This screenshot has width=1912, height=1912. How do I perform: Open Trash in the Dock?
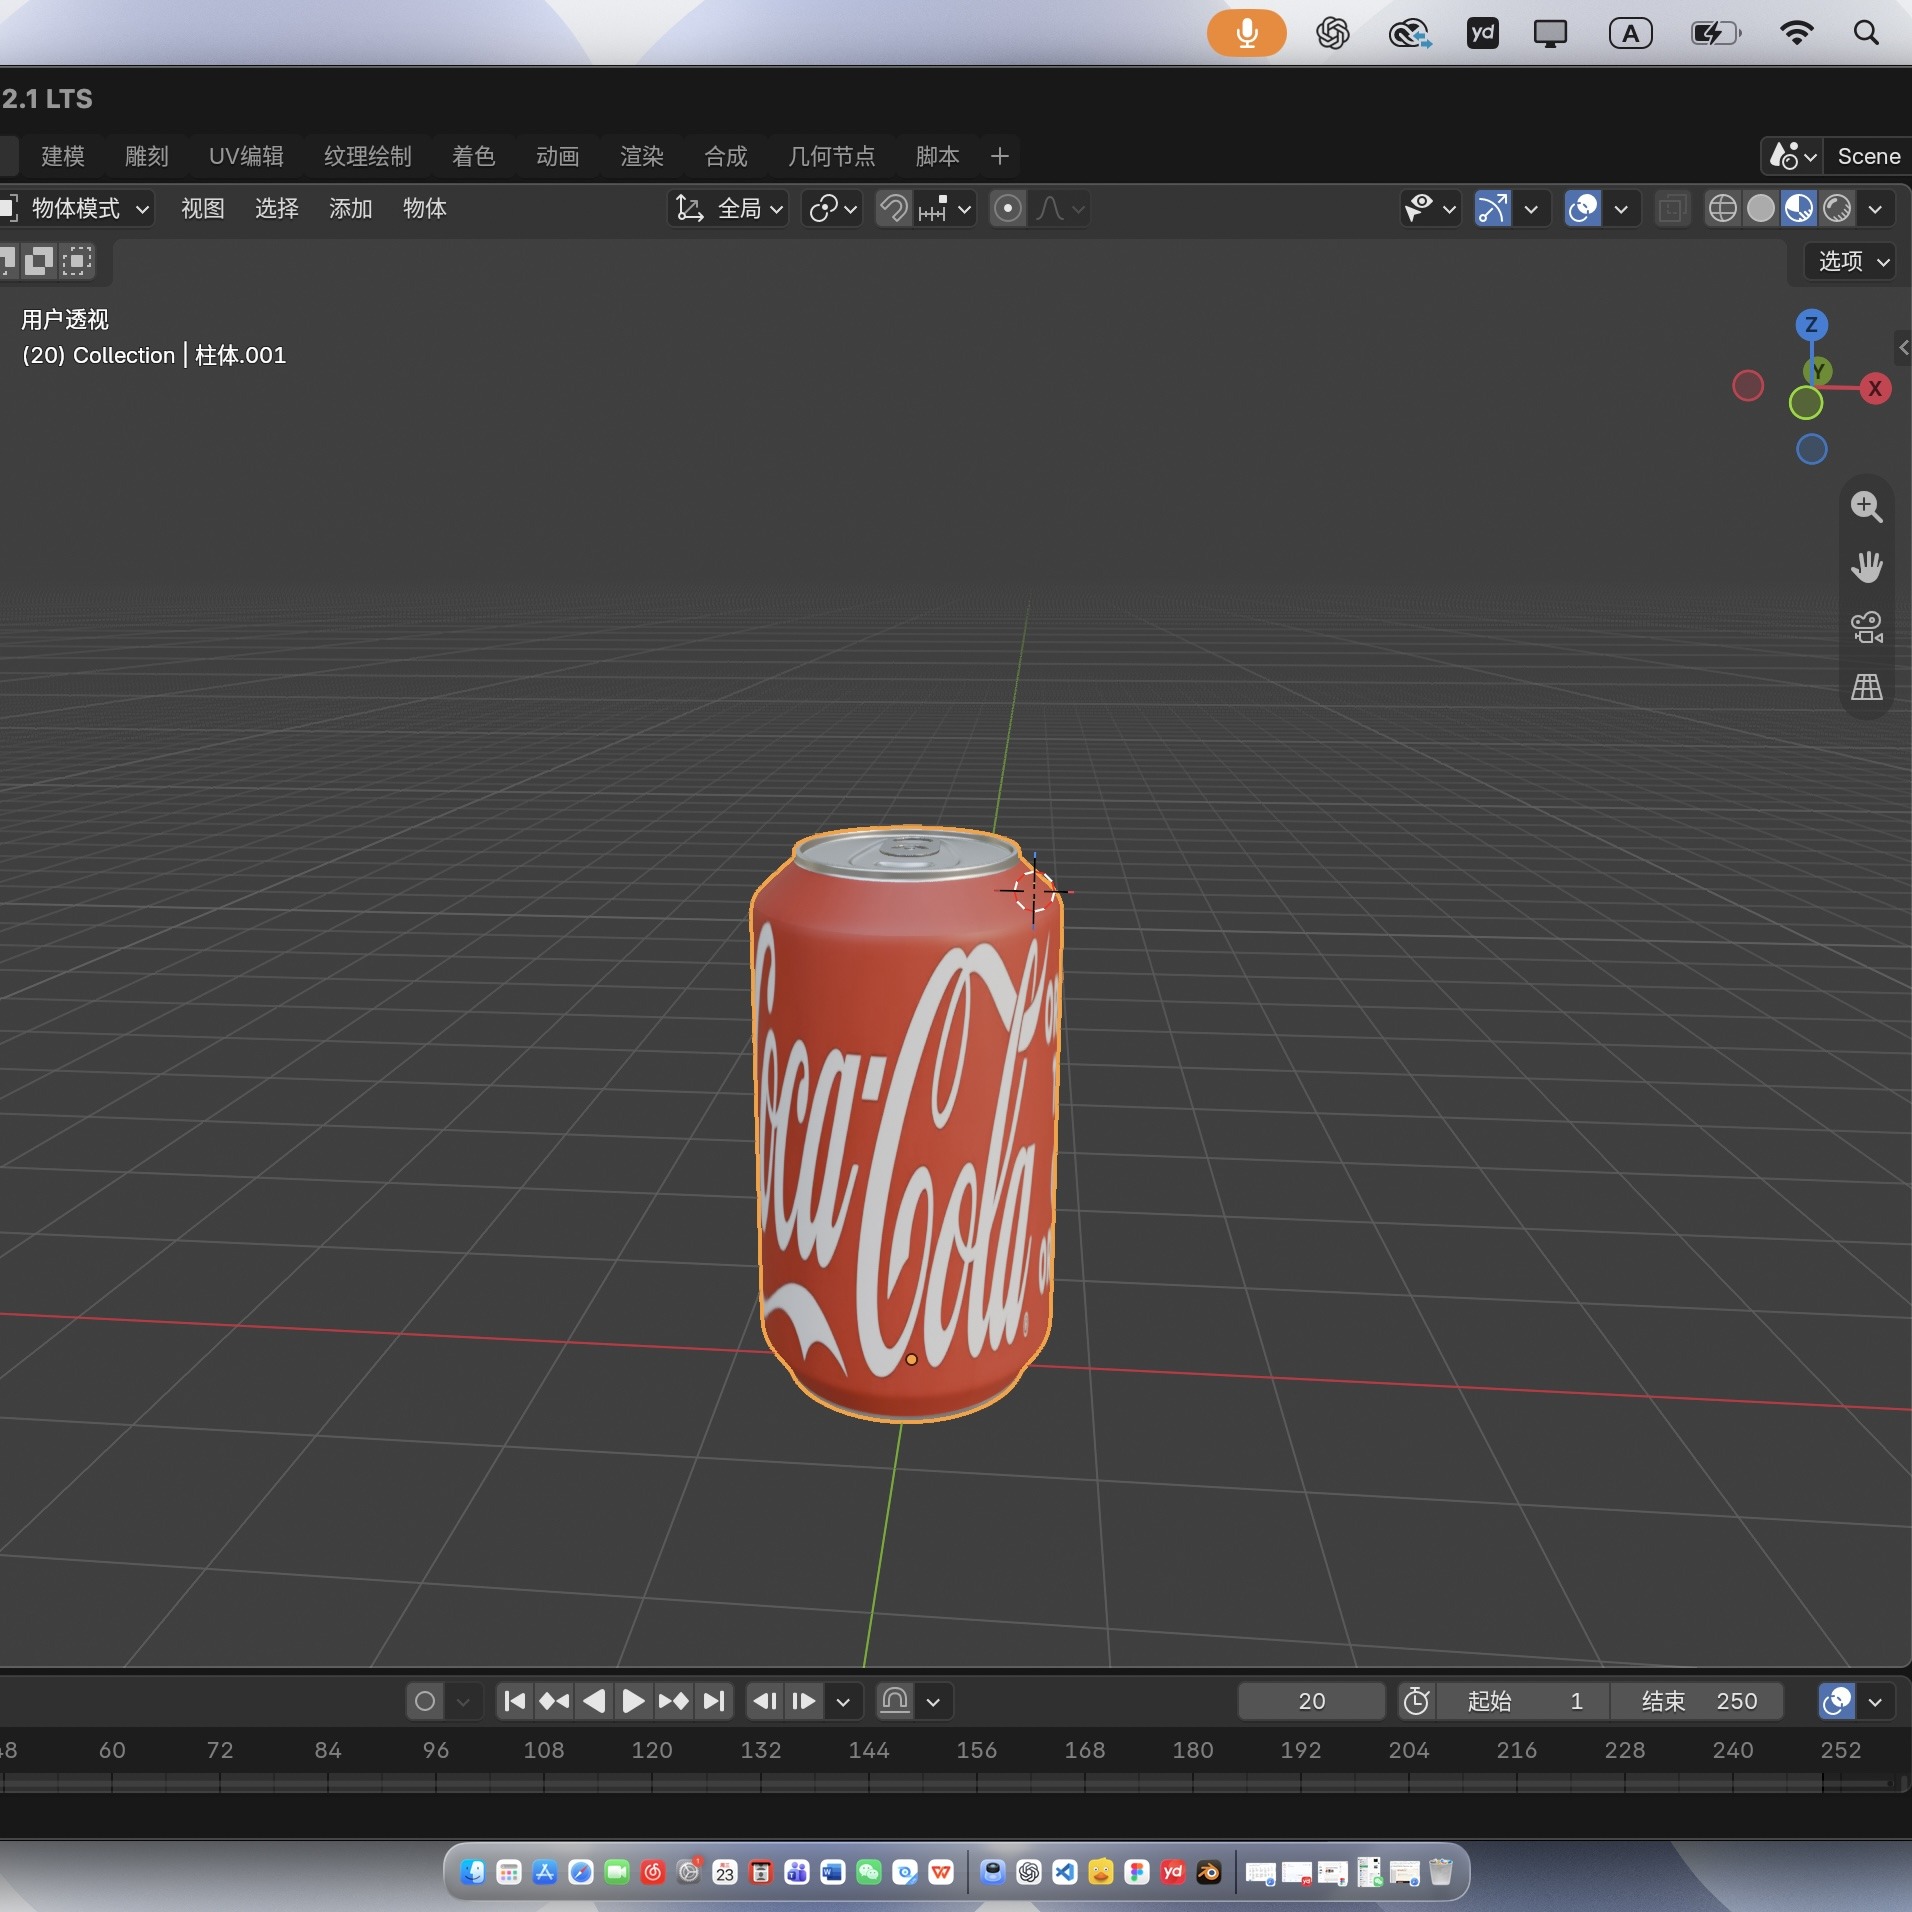pyautogui.click(x=1440, y=1872)
